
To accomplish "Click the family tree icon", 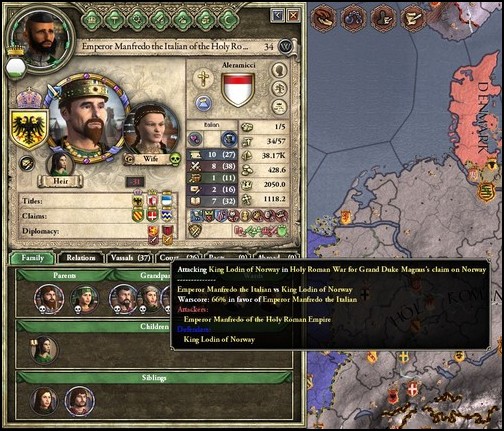I will [x=279, y=88].
